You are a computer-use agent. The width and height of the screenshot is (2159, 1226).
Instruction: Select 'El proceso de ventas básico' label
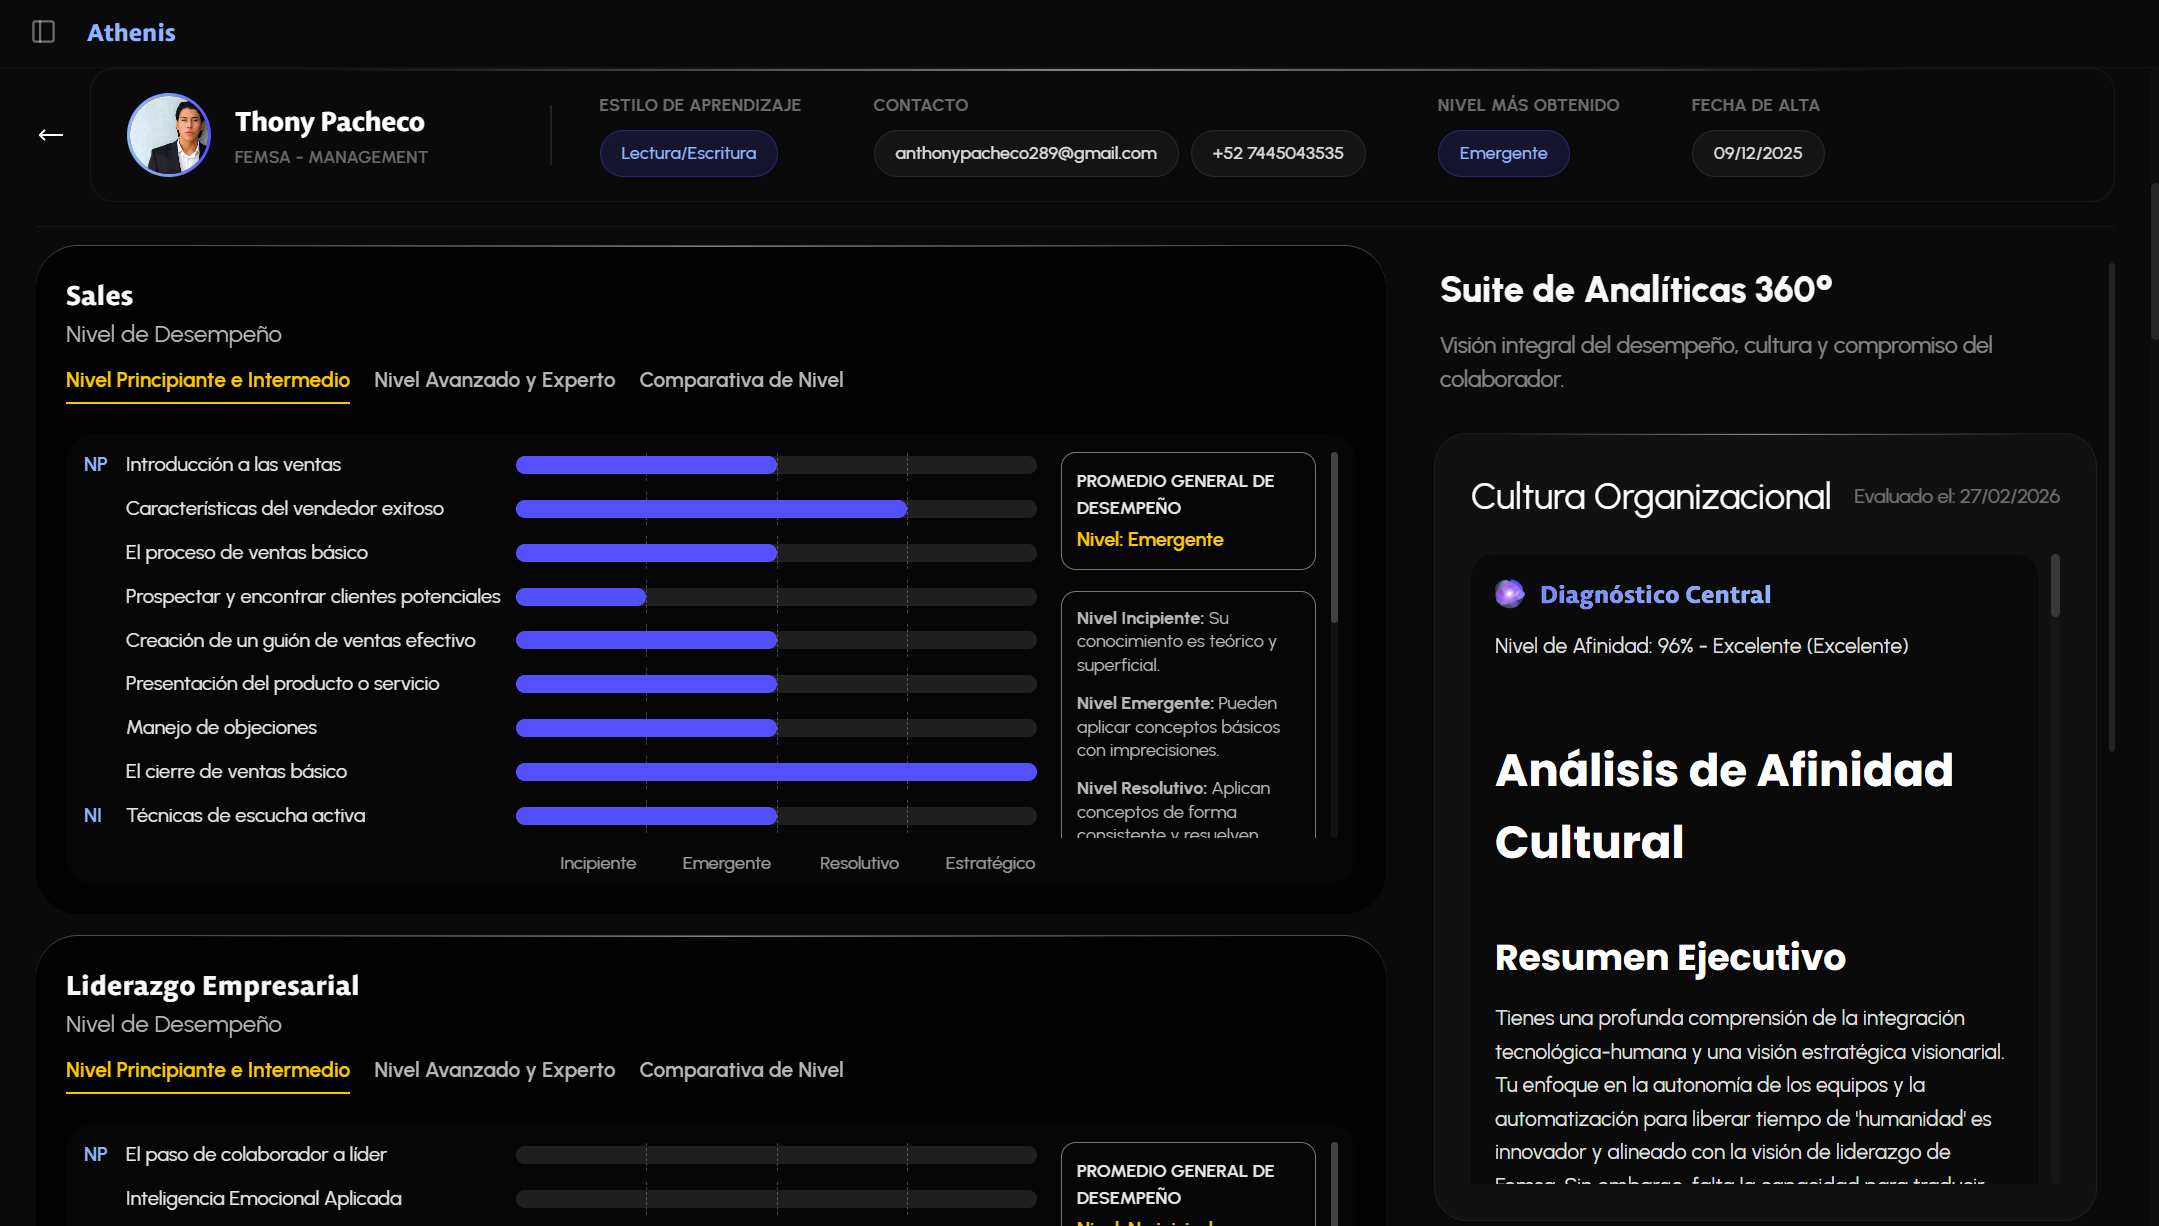pyautogui.click(x=246, y=552)
